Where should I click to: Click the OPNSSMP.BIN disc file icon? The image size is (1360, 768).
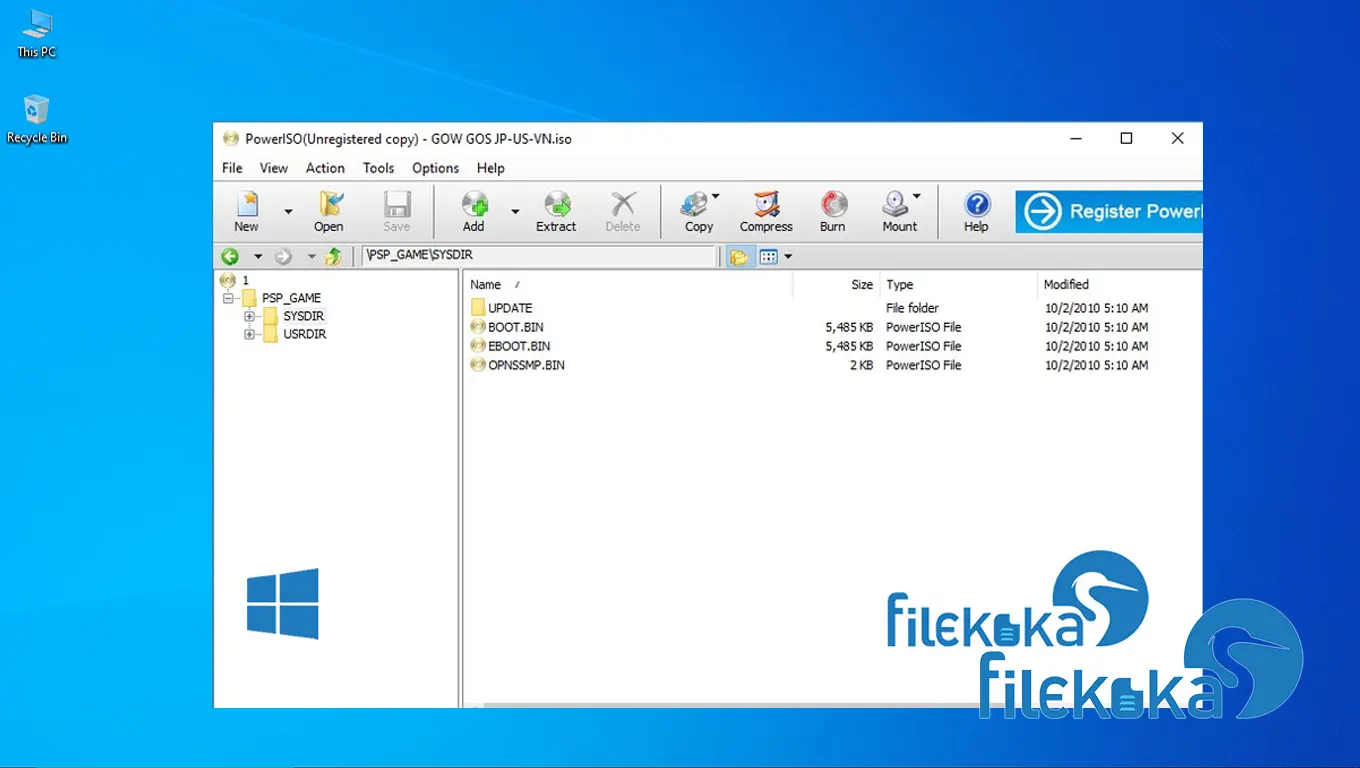[x=478, y=365]
